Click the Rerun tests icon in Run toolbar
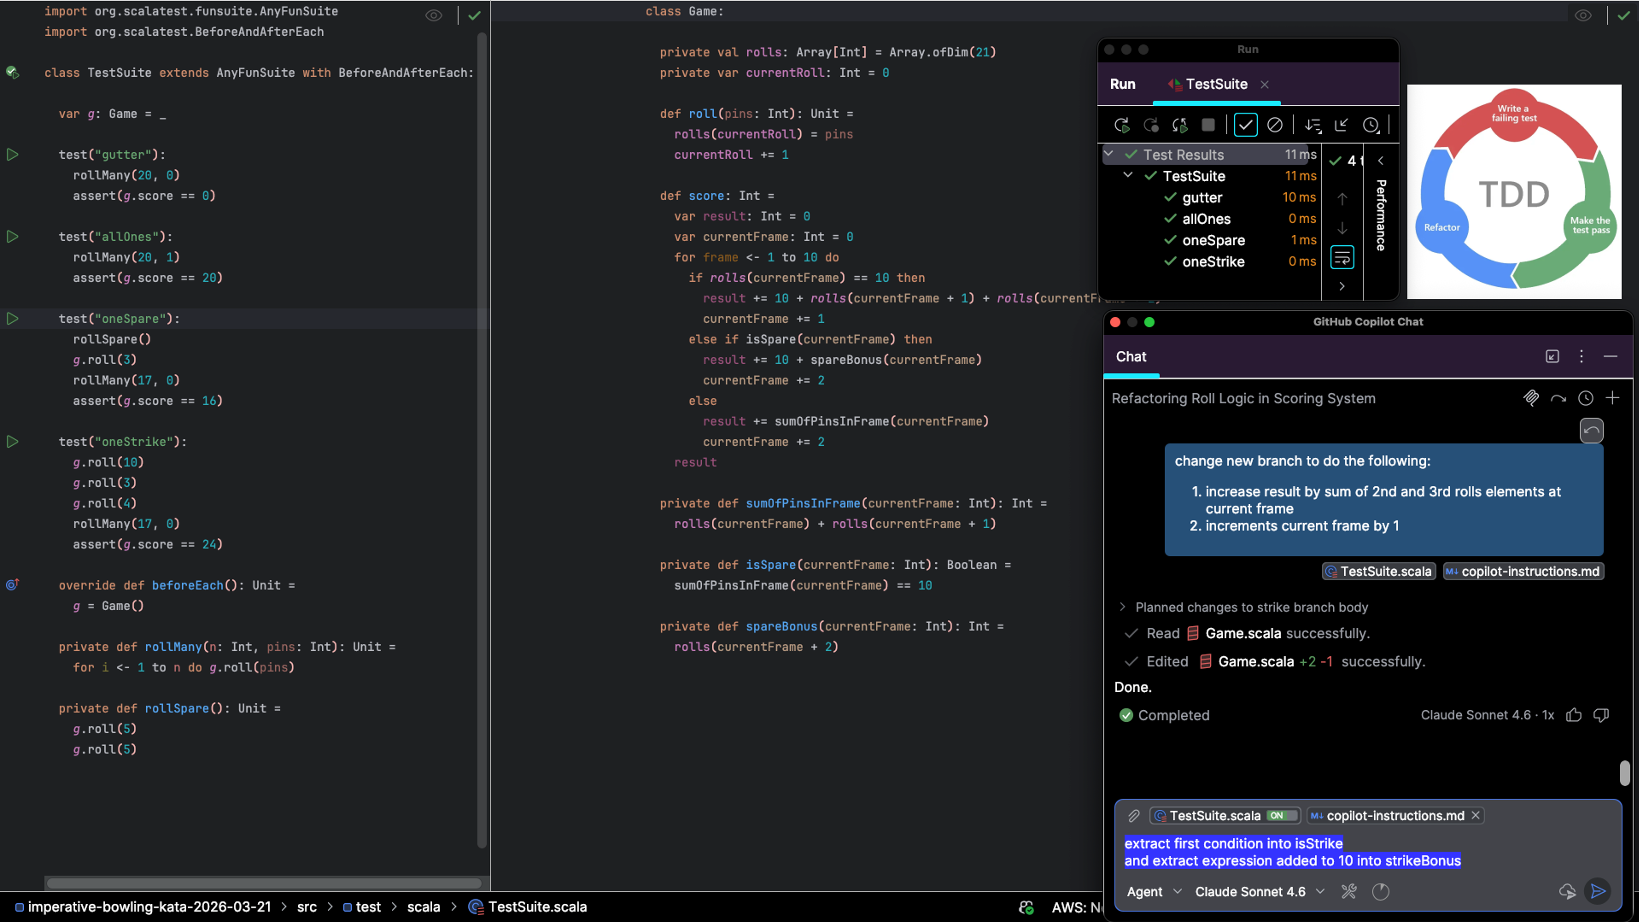The height and width of the screenshot is (922, 1639). [x=1121, y=125]
